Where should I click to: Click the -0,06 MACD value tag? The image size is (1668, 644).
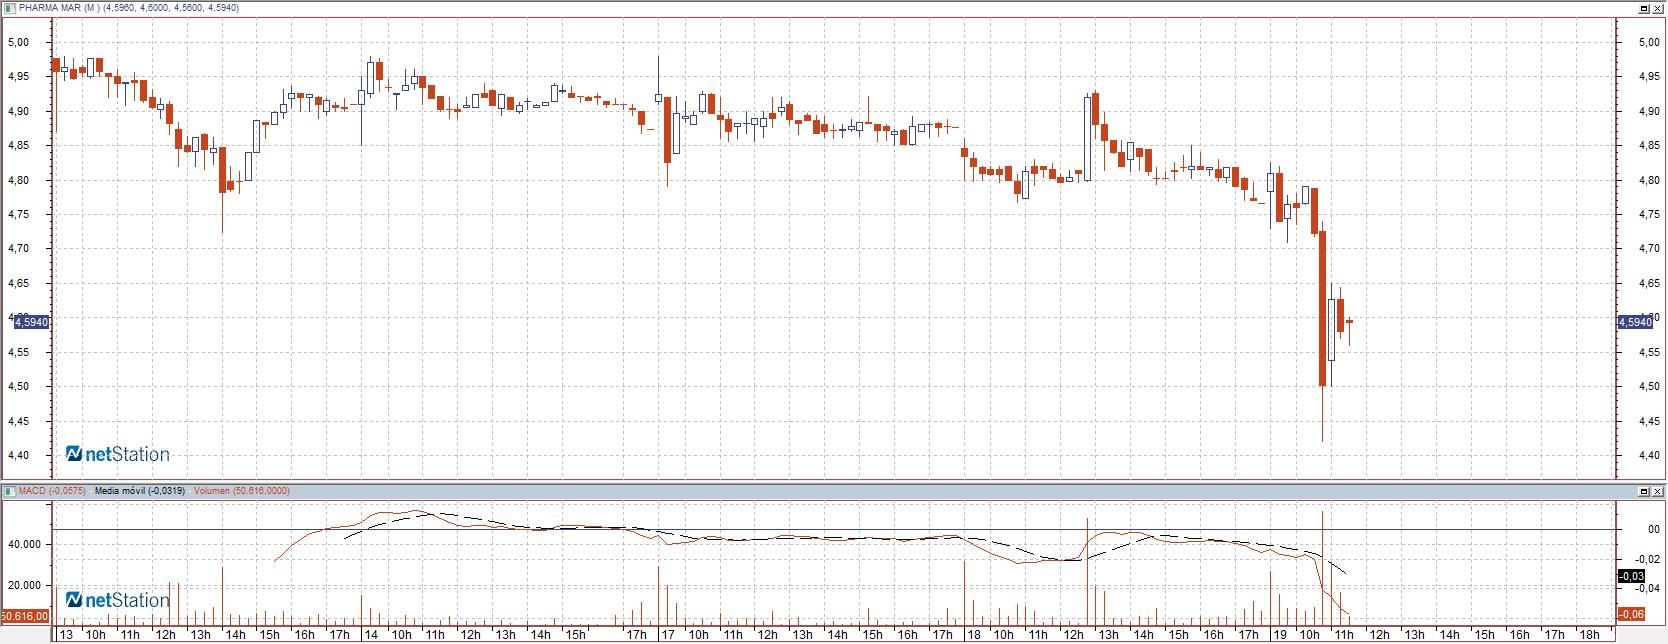(x=1631, y=614)
